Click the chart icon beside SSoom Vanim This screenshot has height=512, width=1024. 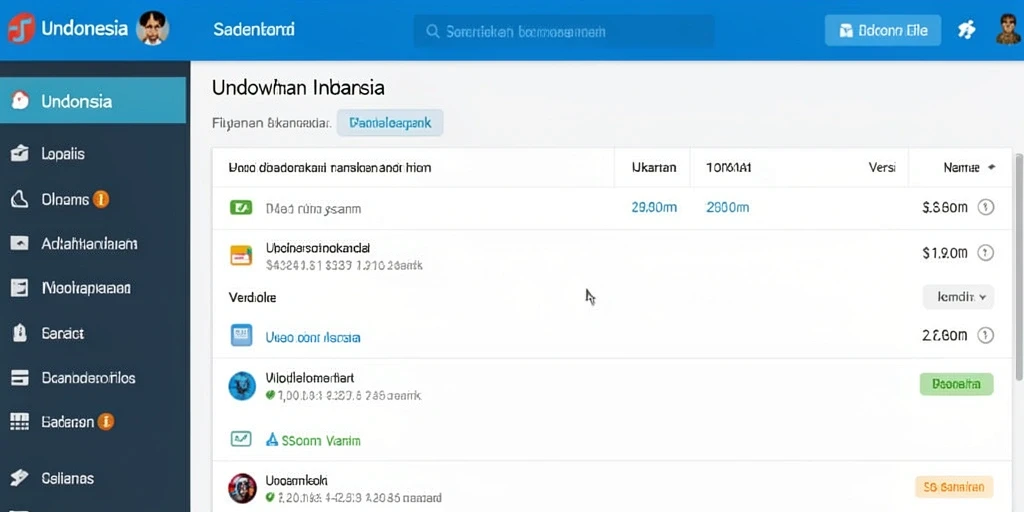click(x=242, y=440)
